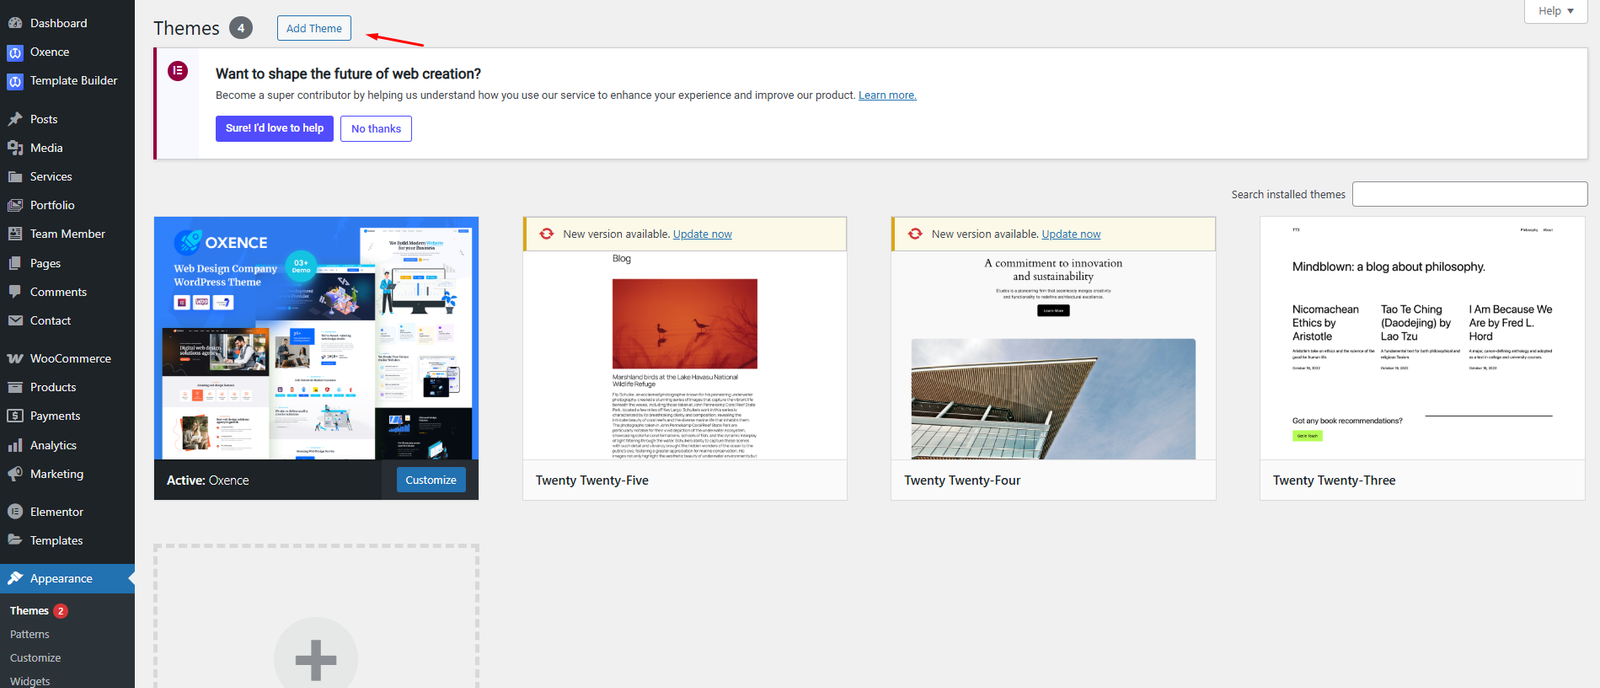
Task: Click the Analytics bar chart icon
Action: [15, 446]
